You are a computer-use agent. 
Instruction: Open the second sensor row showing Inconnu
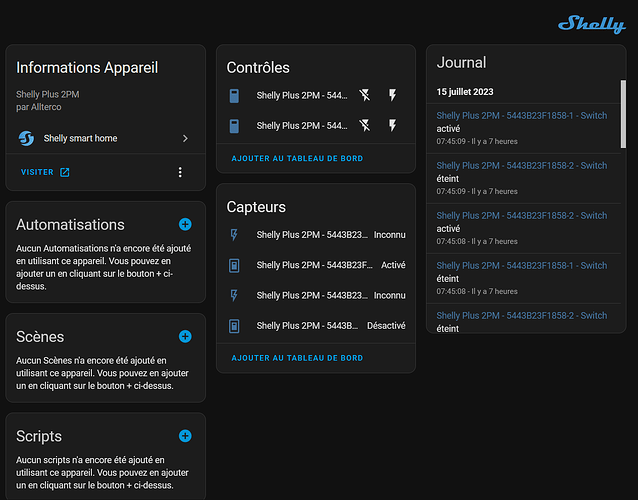coord(316,295)
